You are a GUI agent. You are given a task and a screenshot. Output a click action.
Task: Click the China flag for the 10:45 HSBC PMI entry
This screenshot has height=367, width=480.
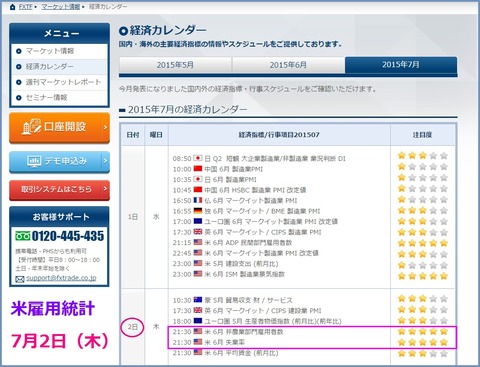tap(198, 189)
